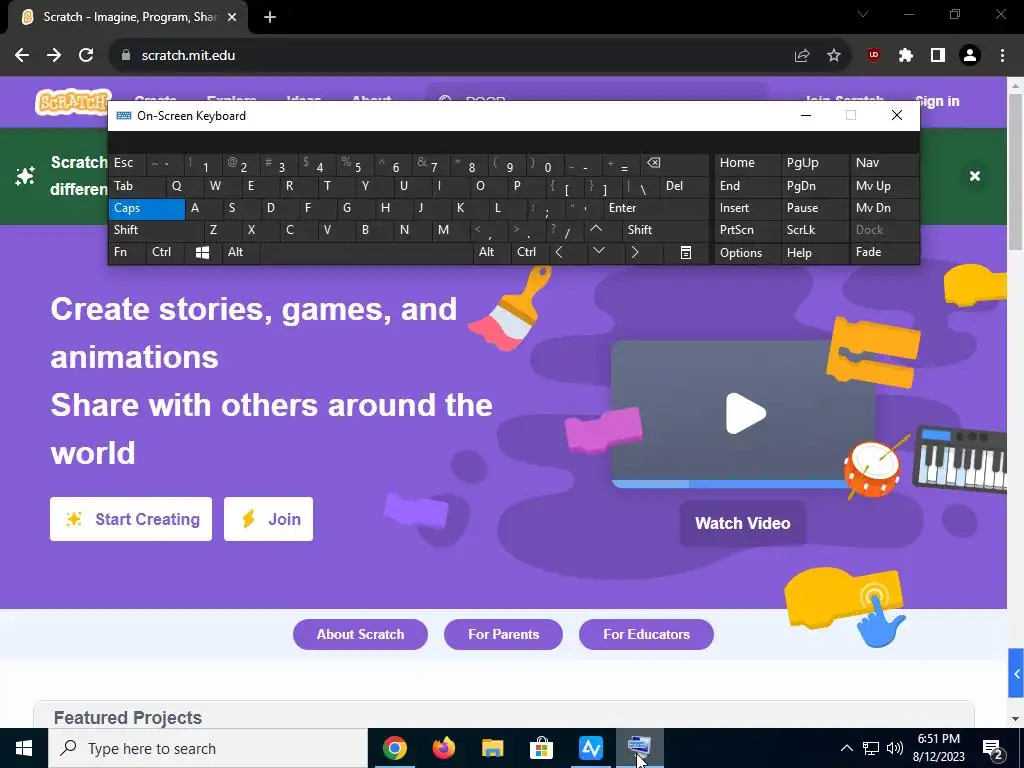
Task: Open the For Parents link
Action: pyautogui.click(x=504, y=635)
